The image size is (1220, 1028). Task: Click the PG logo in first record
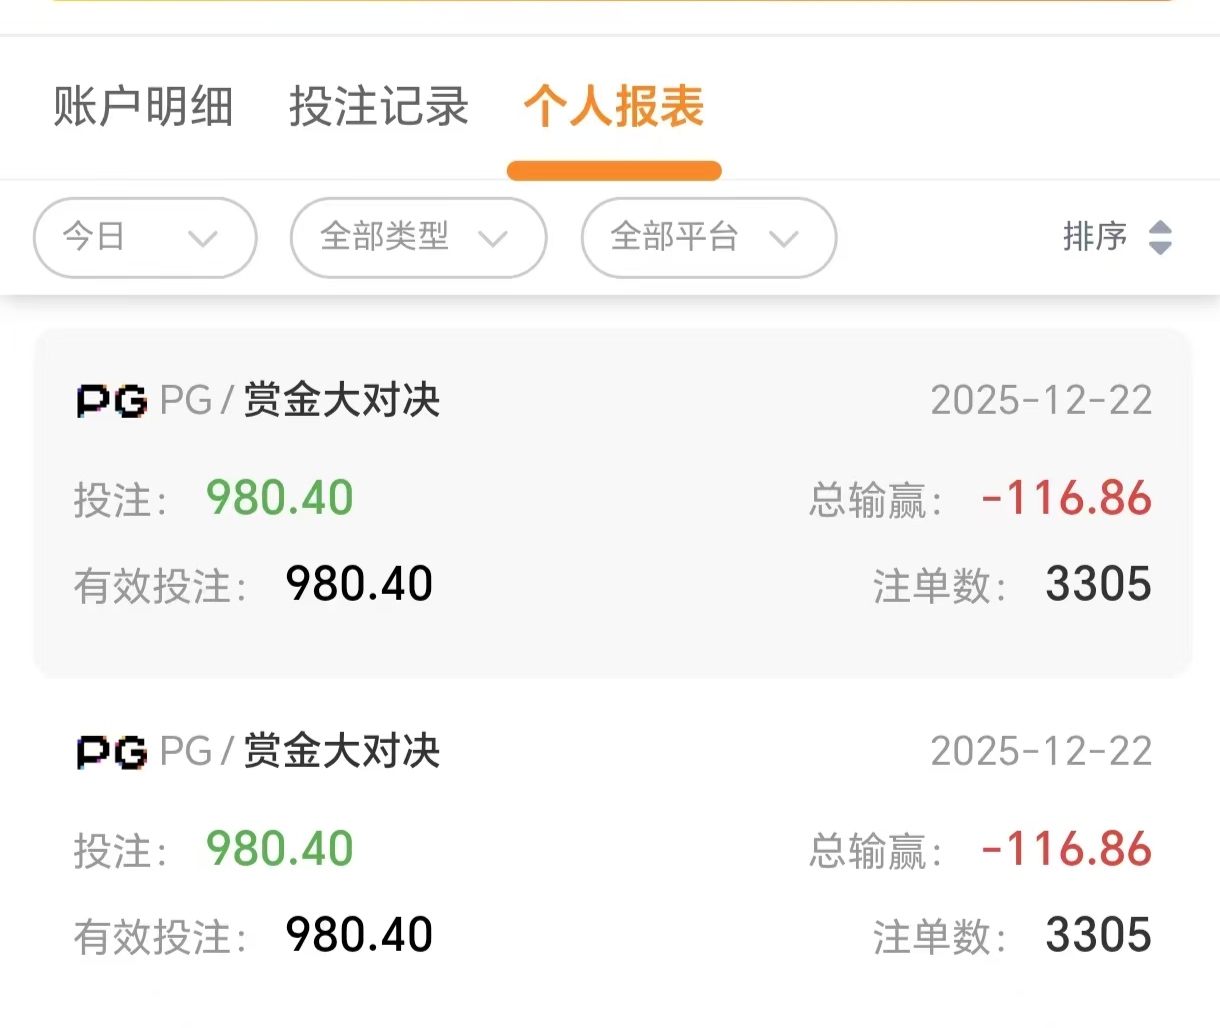pos(111,401)
